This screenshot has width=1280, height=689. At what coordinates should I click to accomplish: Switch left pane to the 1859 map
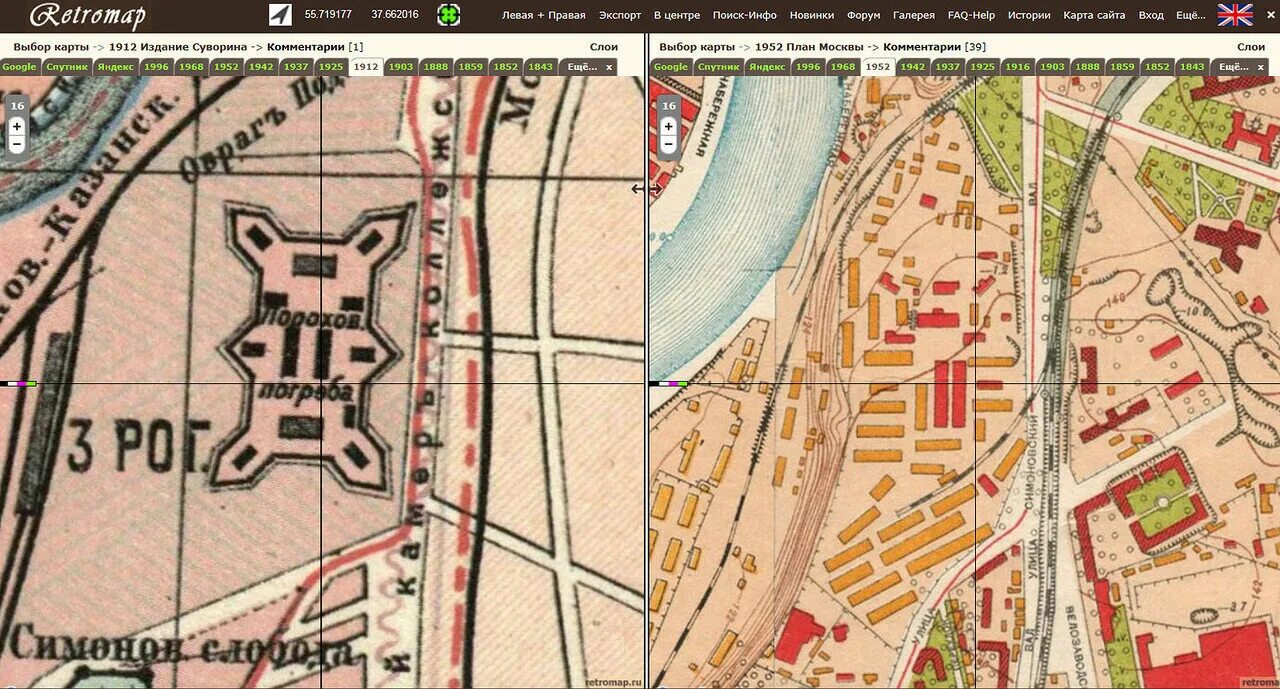tap(471, 67)
